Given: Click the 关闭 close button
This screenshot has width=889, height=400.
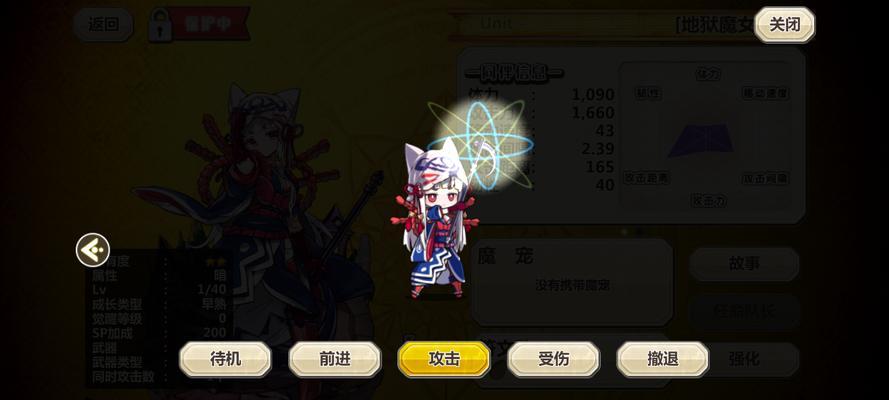Looking at the screenshot, I should click(x=785, y=24).
